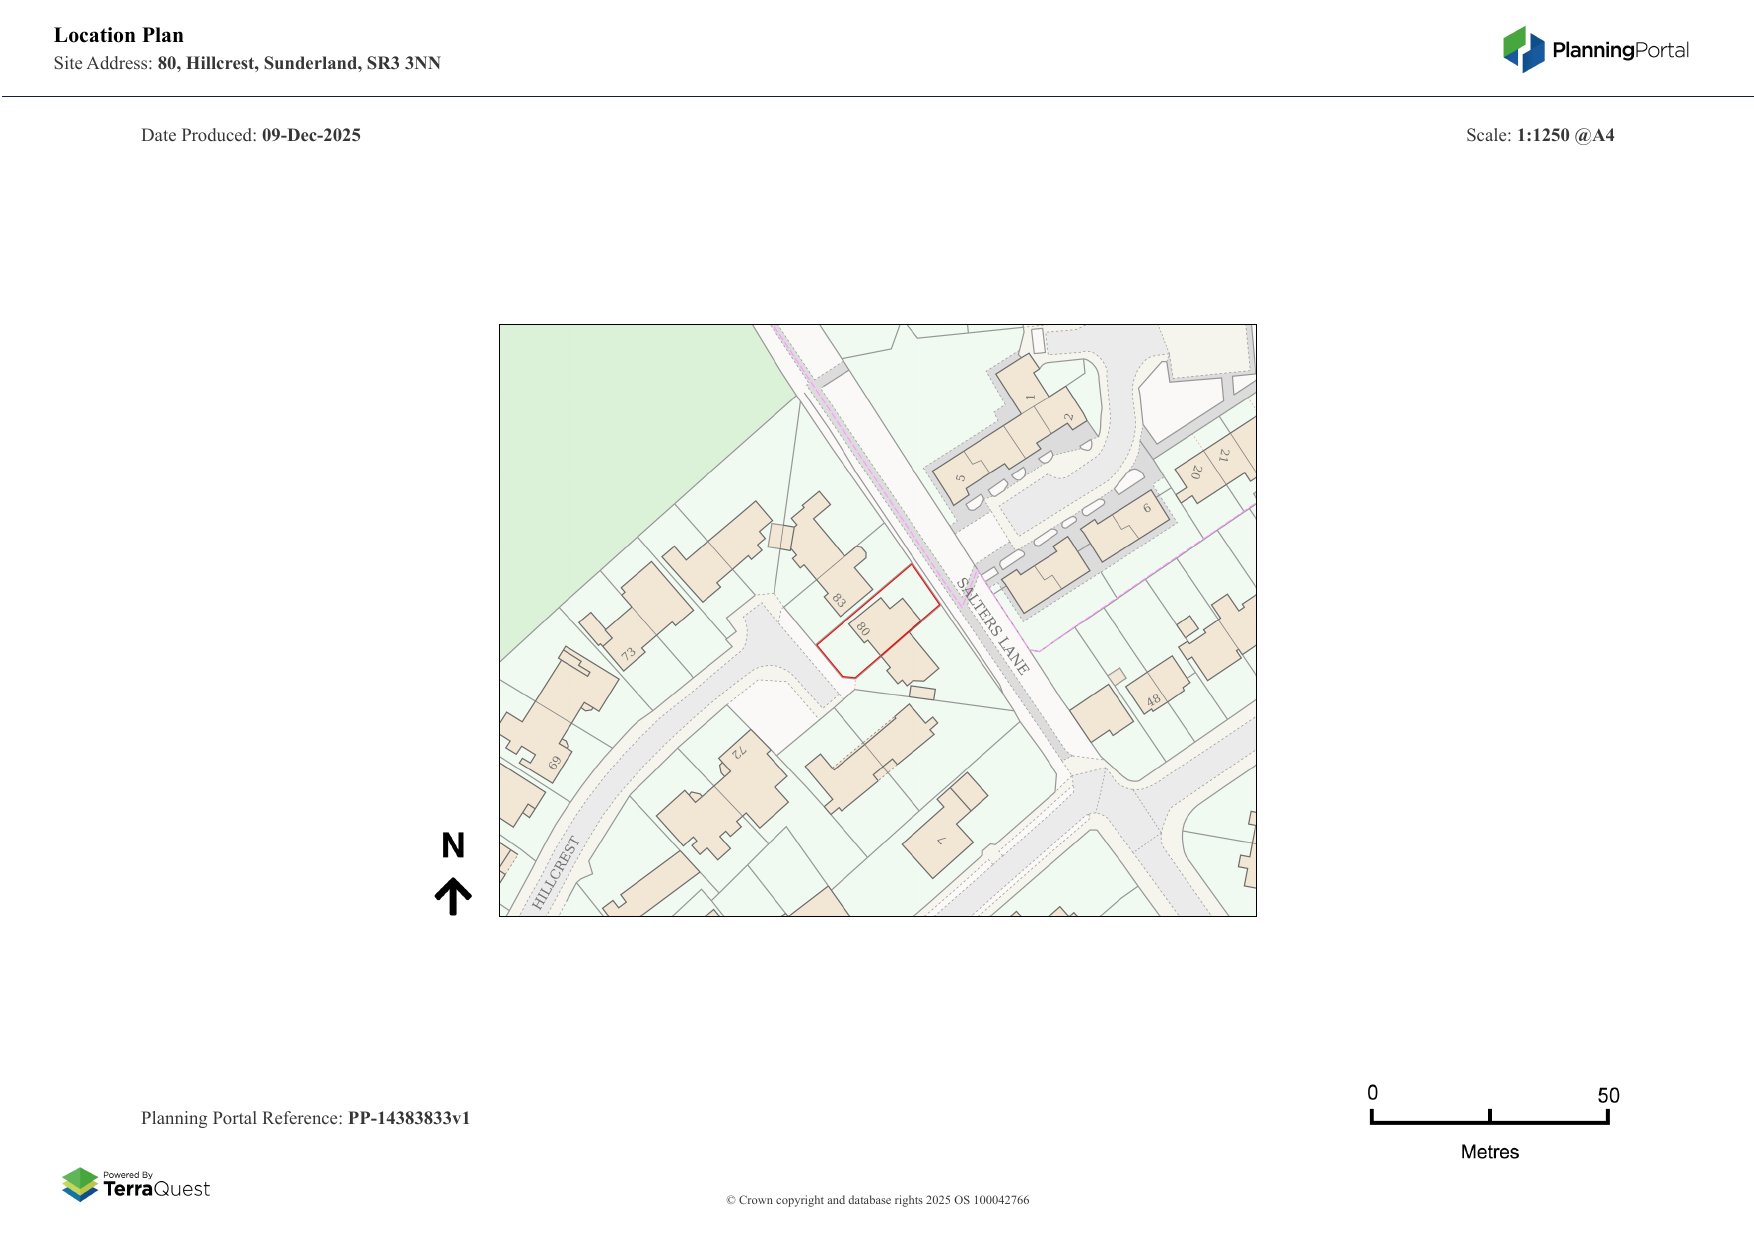Click the TerraQuest layered logo
Screen dimensions: 1754x1241
pos(80,1184)
